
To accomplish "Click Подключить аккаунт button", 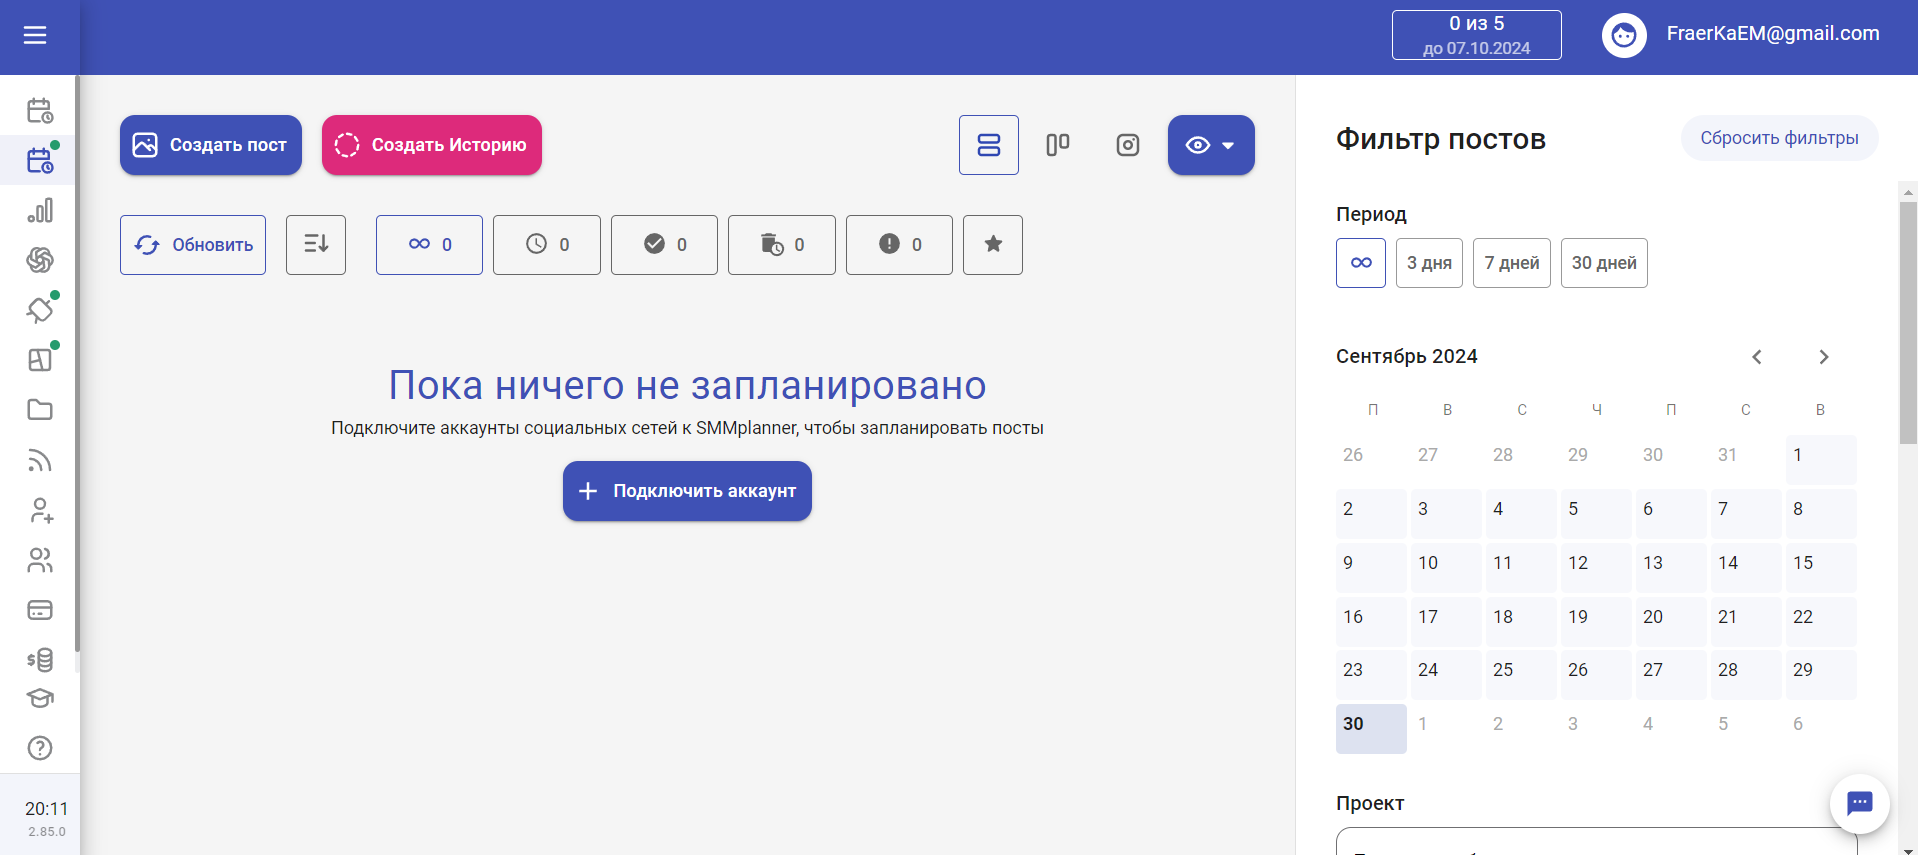I will point(687,491).
